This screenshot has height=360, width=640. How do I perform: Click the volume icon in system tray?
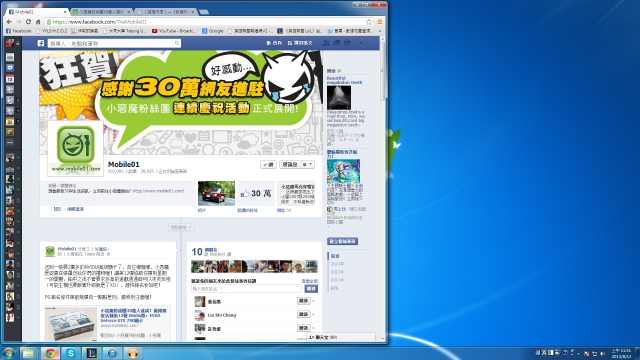602,353
